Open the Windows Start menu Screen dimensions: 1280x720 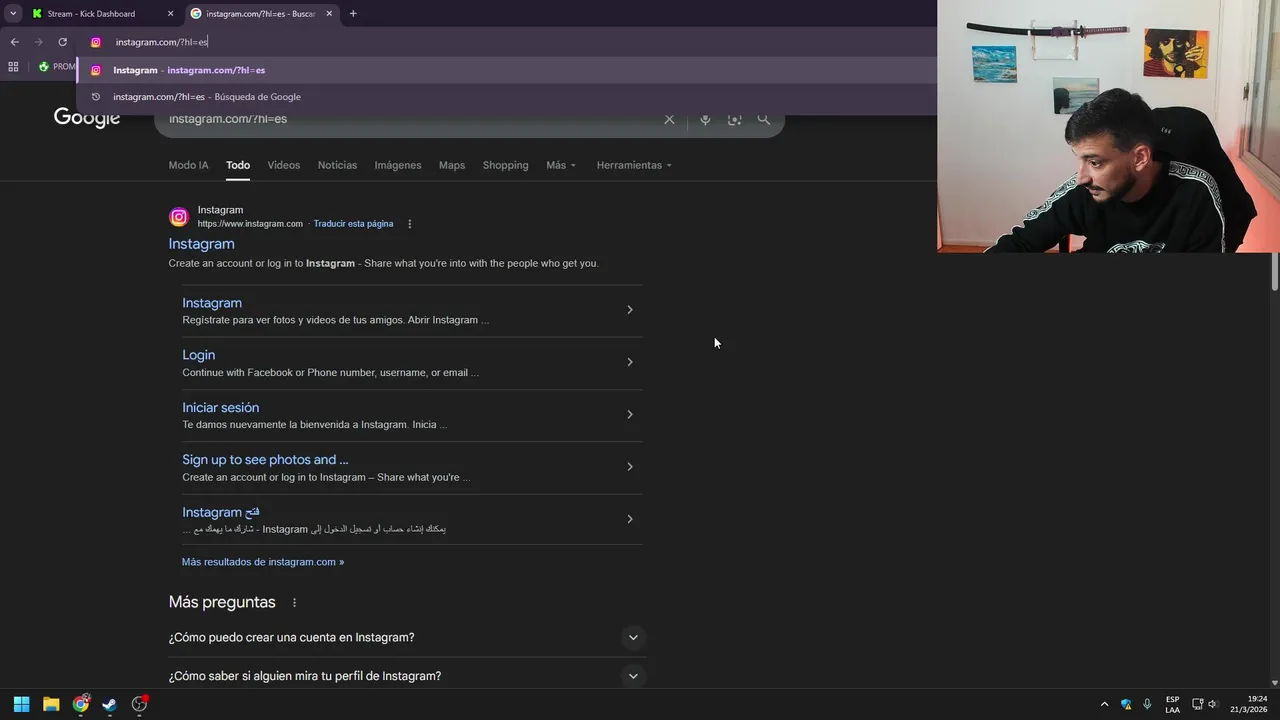pos(21,704)
